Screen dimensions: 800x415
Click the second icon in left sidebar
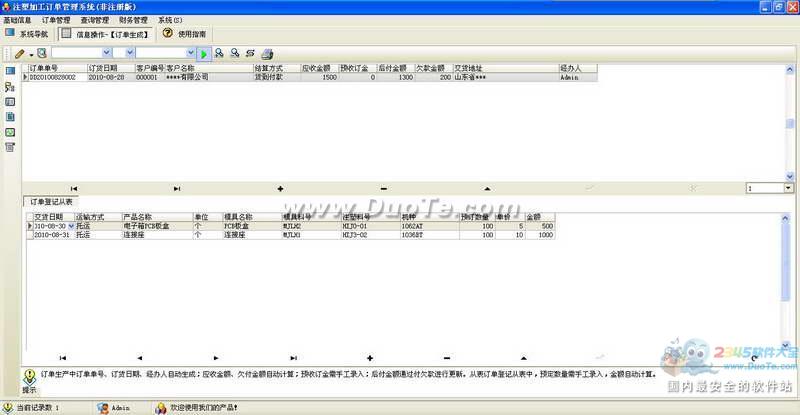(10, 87)
